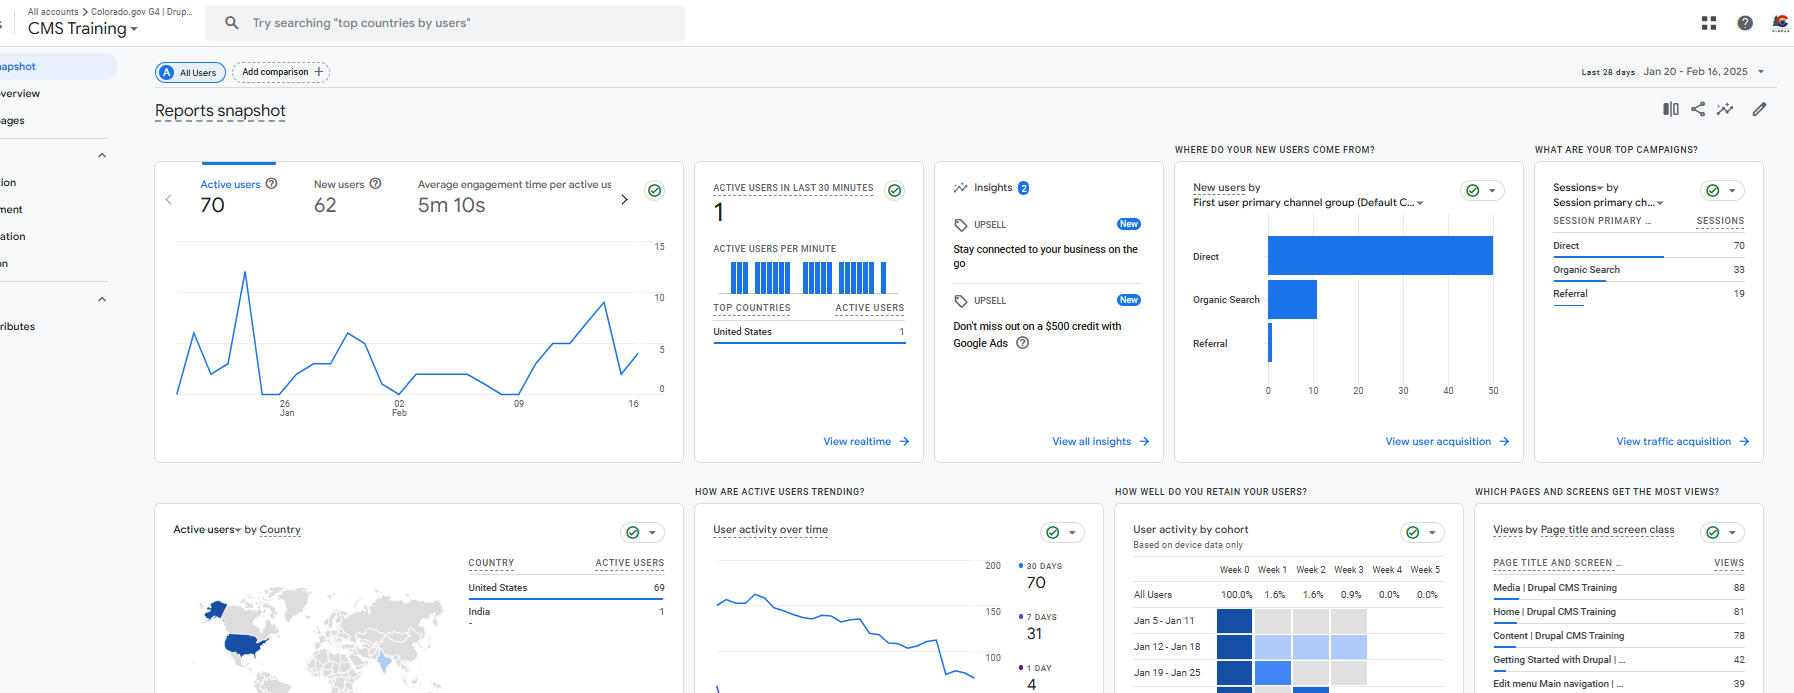Open the help question mark icon

[x=1745, y=23]
